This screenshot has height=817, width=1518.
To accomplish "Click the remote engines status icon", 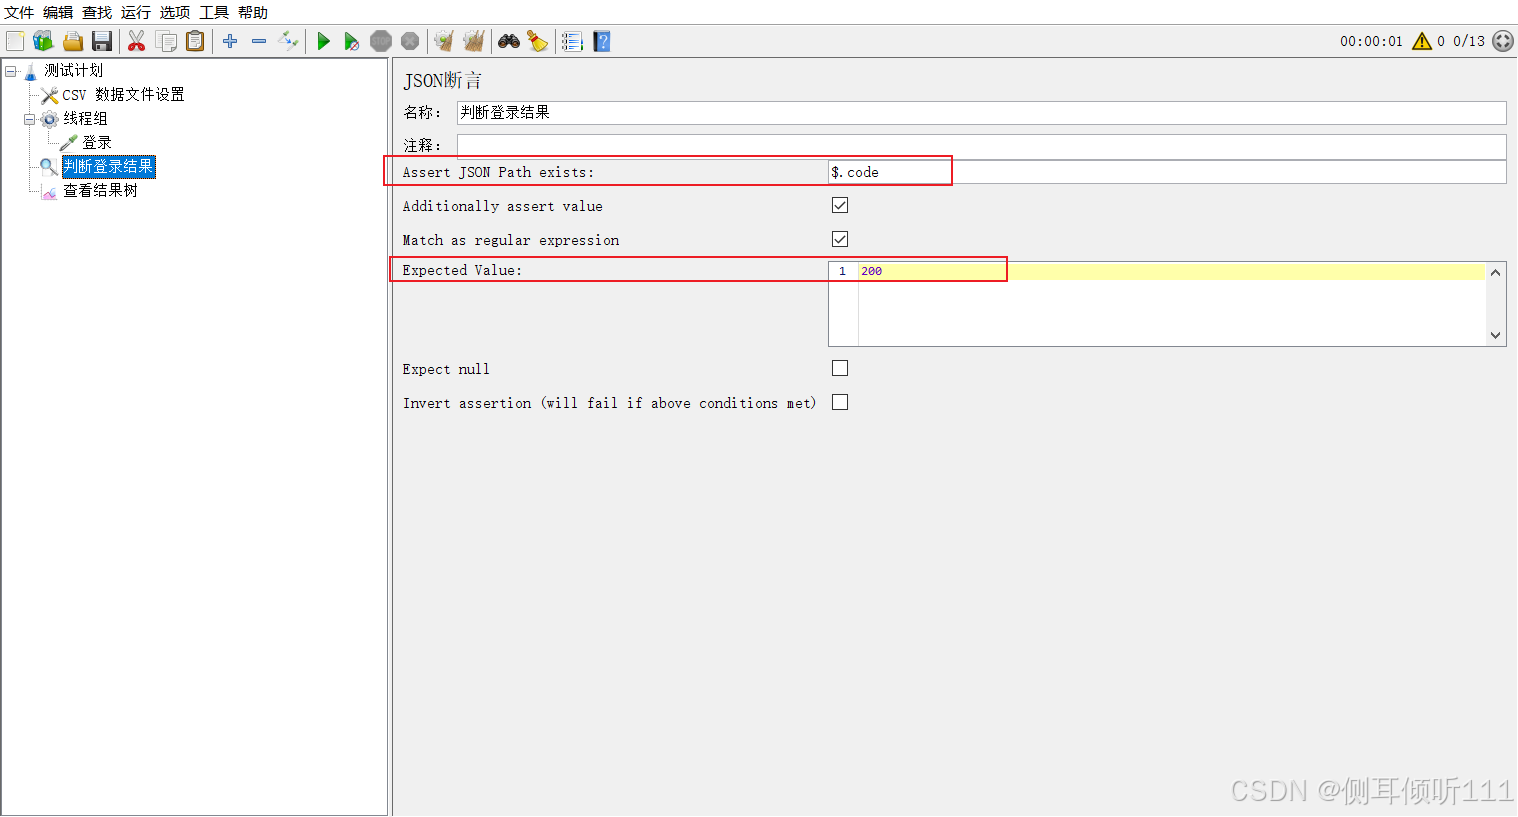I will click(1503, 41).
